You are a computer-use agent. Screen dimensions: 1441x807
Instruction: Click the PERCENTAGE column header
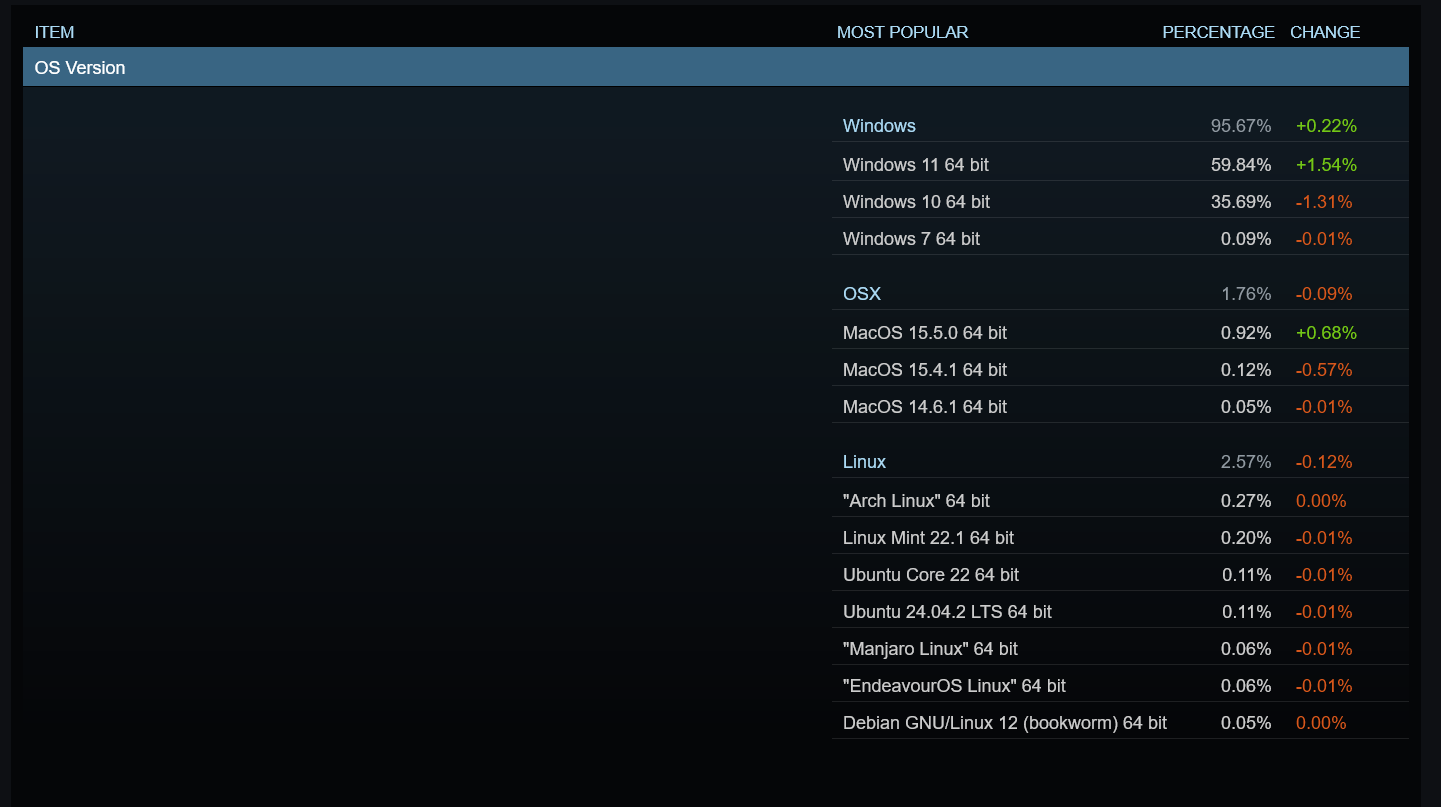[x=1218, y=32]
